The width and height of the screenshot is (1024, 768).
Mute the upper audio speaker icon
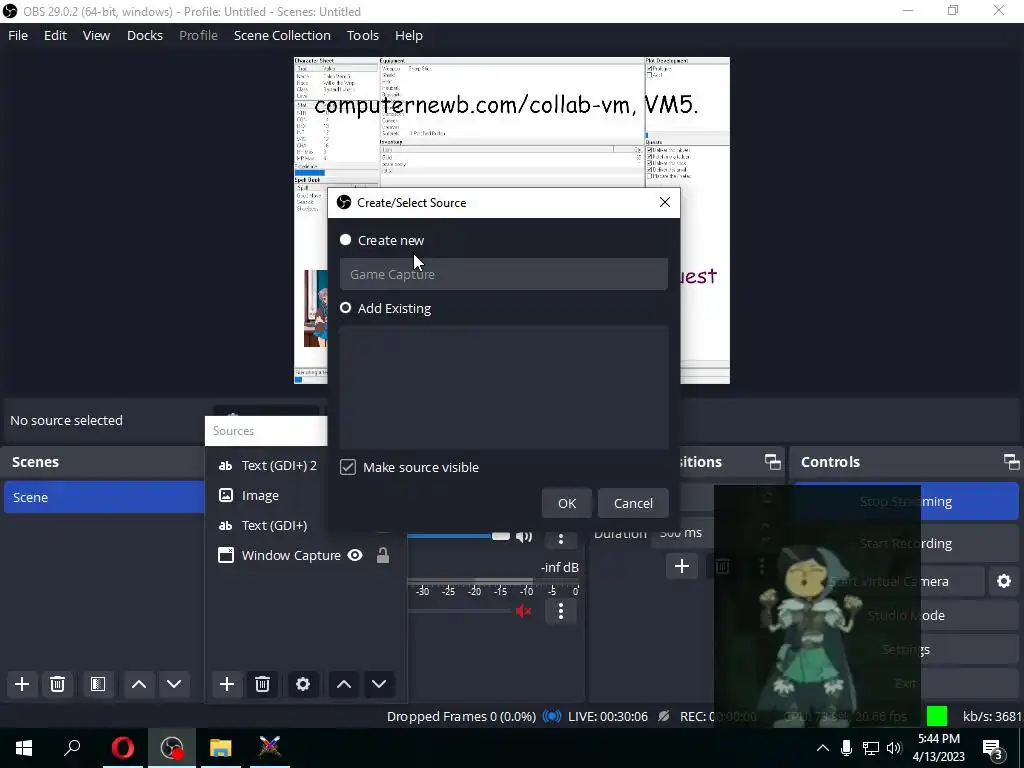point(524,536)
